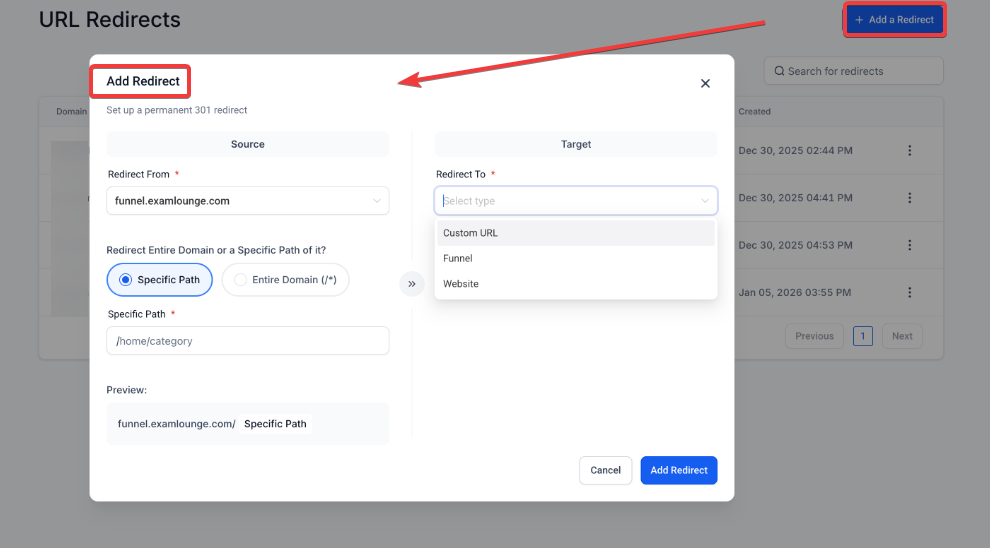The height and width of the screenshot is (548, 990).
Task: Click the double-arrow icon between Source and Target
Action: (412, 284)
